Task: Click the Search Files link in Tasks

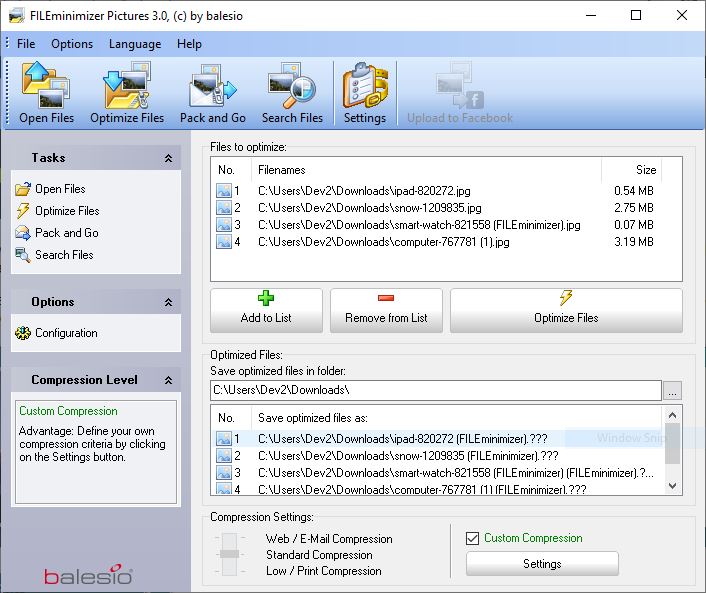Action: [64, 255]
